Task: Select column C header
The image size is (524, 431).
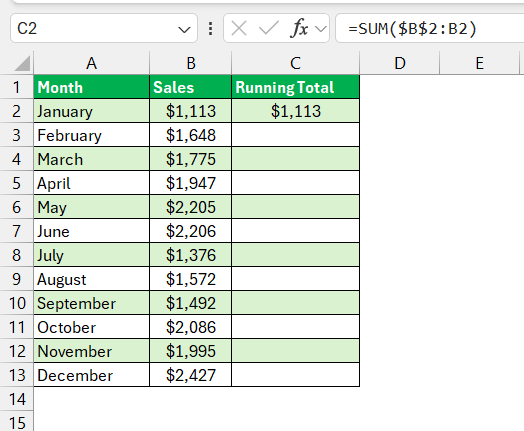Action: tap(295, 63)
